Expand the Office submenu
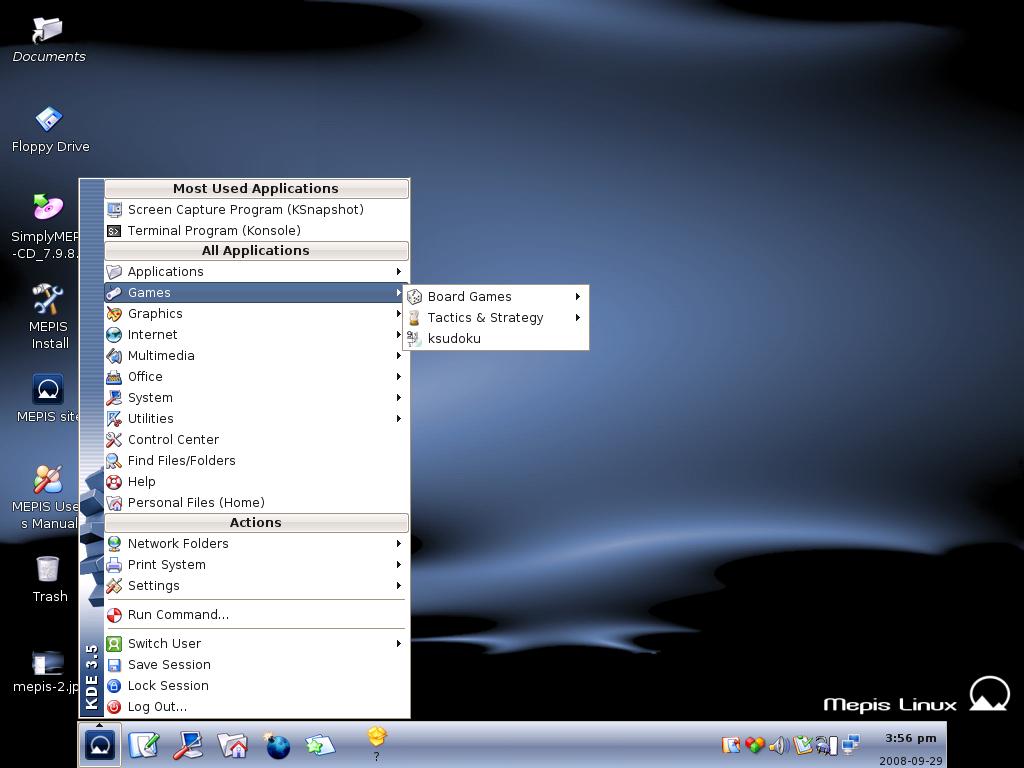1024x768 pixels. 257,376
